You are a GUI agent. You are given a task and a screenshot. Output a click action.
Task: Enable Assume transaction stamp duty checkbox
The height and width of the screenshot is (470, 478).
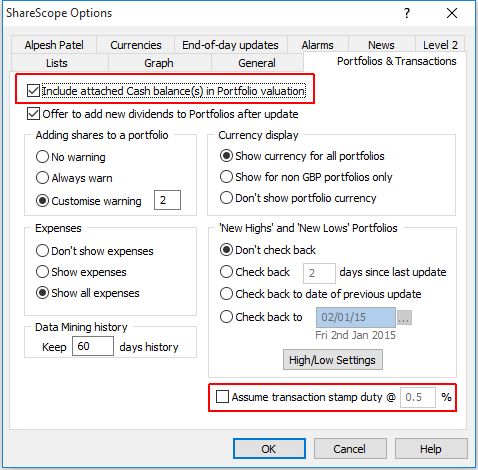pyautogui.click(x=222, y=397)
